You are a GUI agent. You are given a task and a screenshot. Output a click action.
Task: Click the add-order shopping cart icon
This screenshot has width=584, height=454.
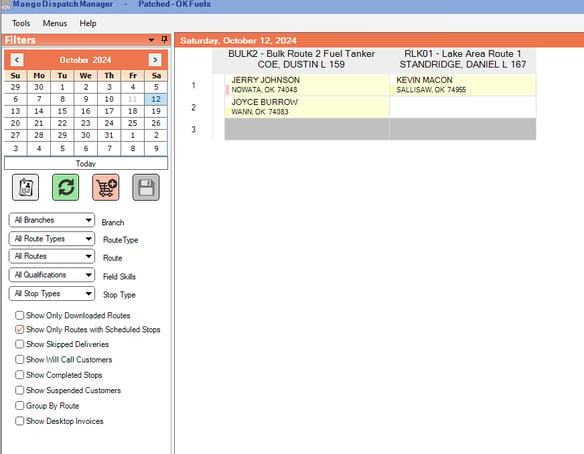(106, 187)
